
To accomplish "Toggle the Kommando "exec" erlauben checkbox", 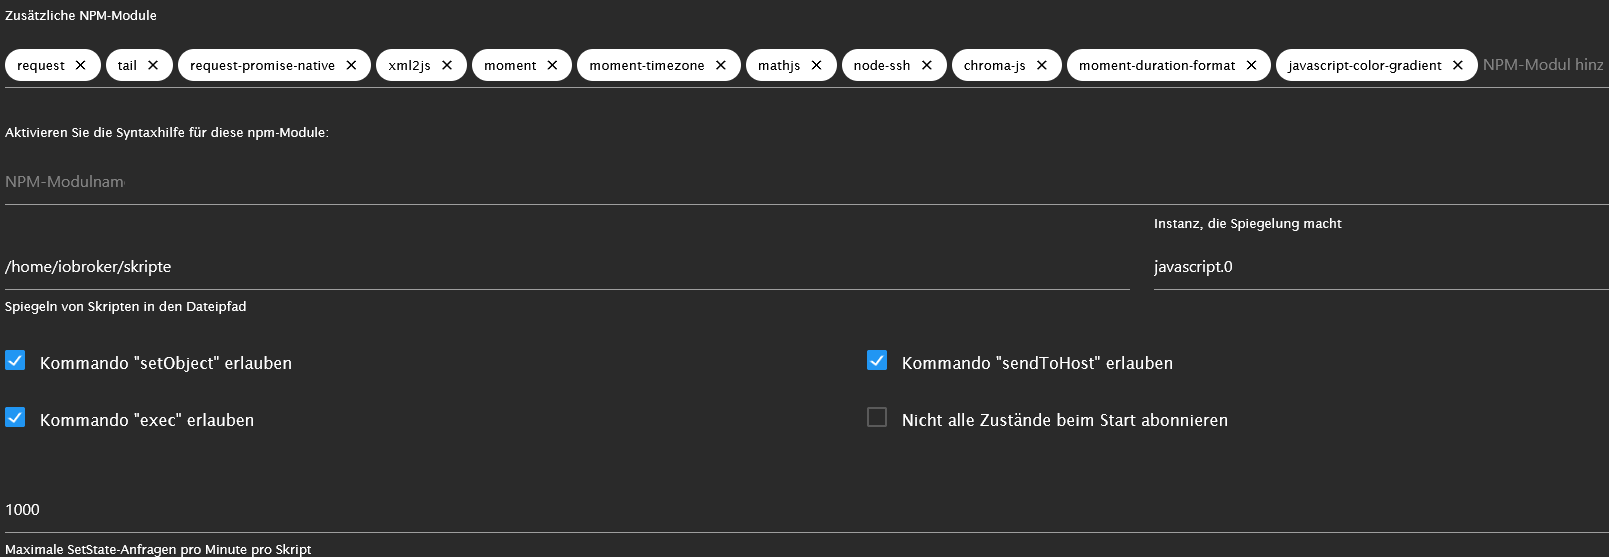I will pyautogui.click(x=15, y=417).
